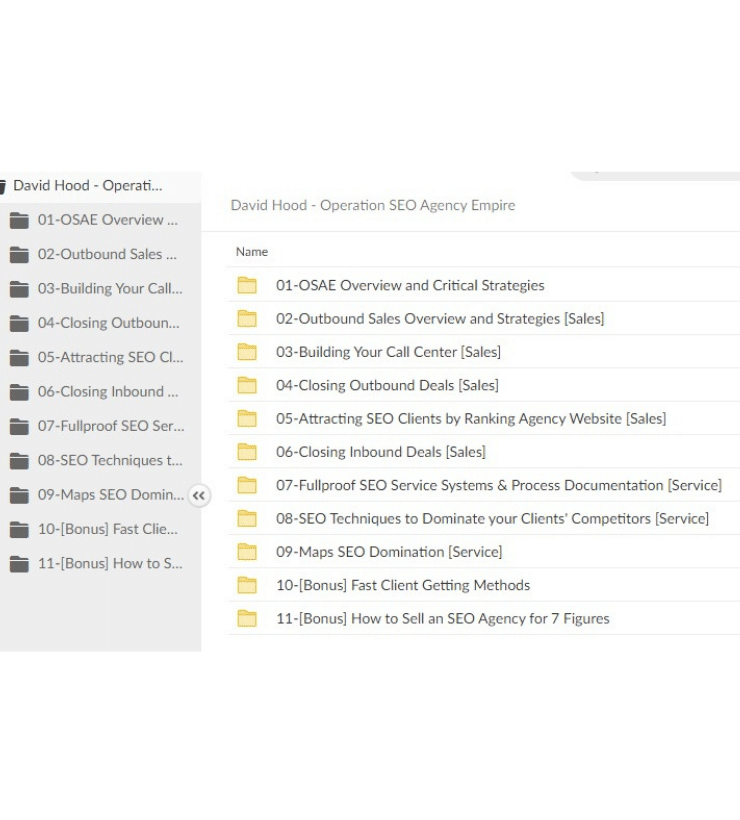Open 04-Closing Outboun... in sidebar tree
This screenshot has height=820, width=740.
[x=108, y=323]
